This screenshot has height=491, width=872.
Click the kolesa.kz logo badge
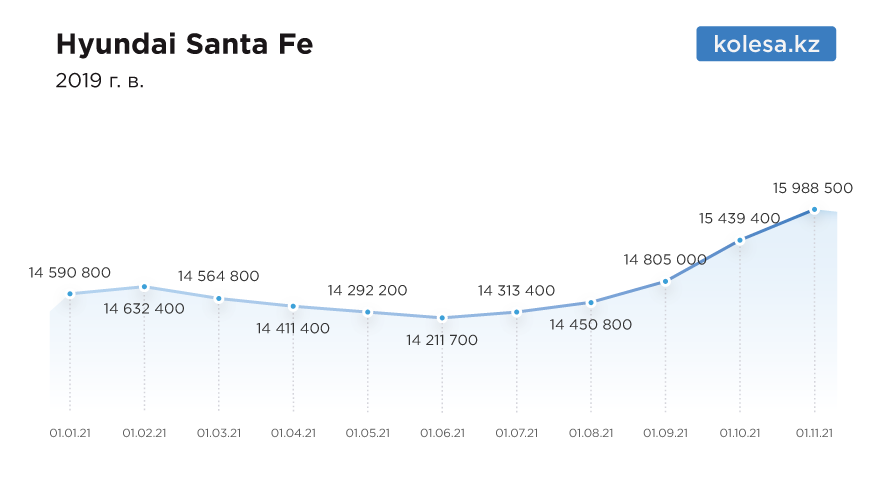click(x=766, y=43)
